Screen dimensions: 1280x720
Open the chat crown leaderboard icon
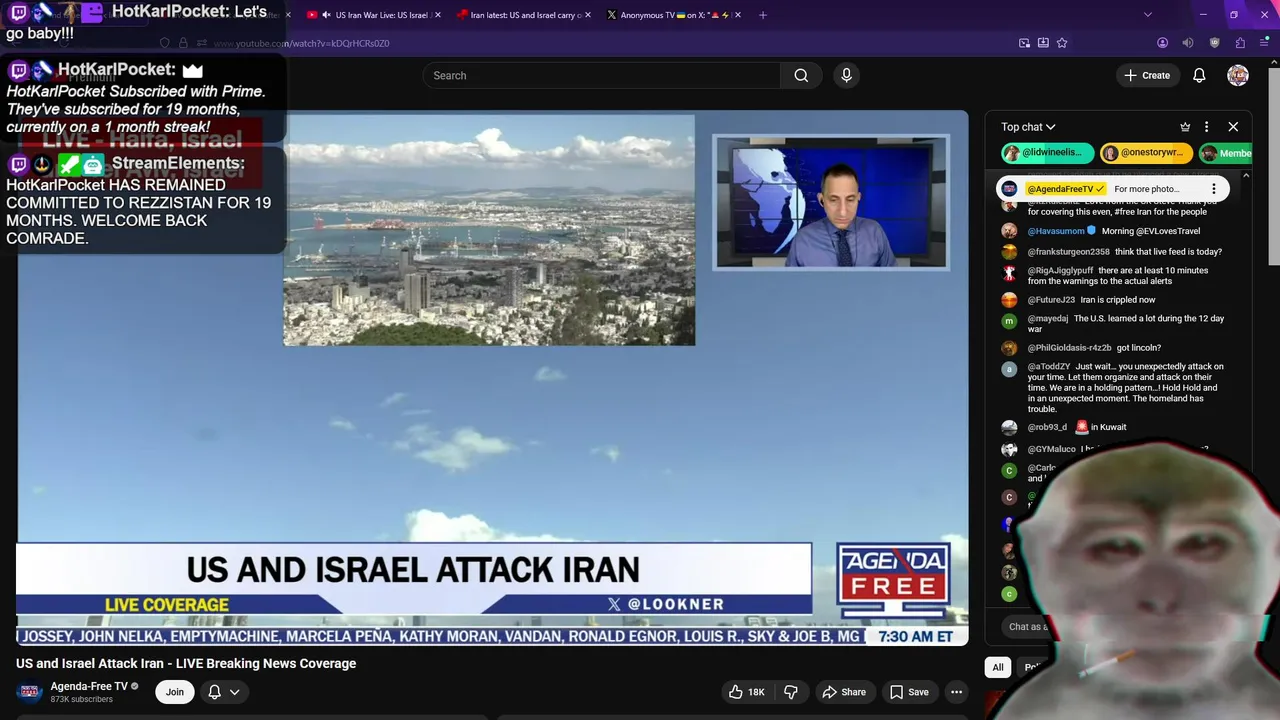[1185, 127]
